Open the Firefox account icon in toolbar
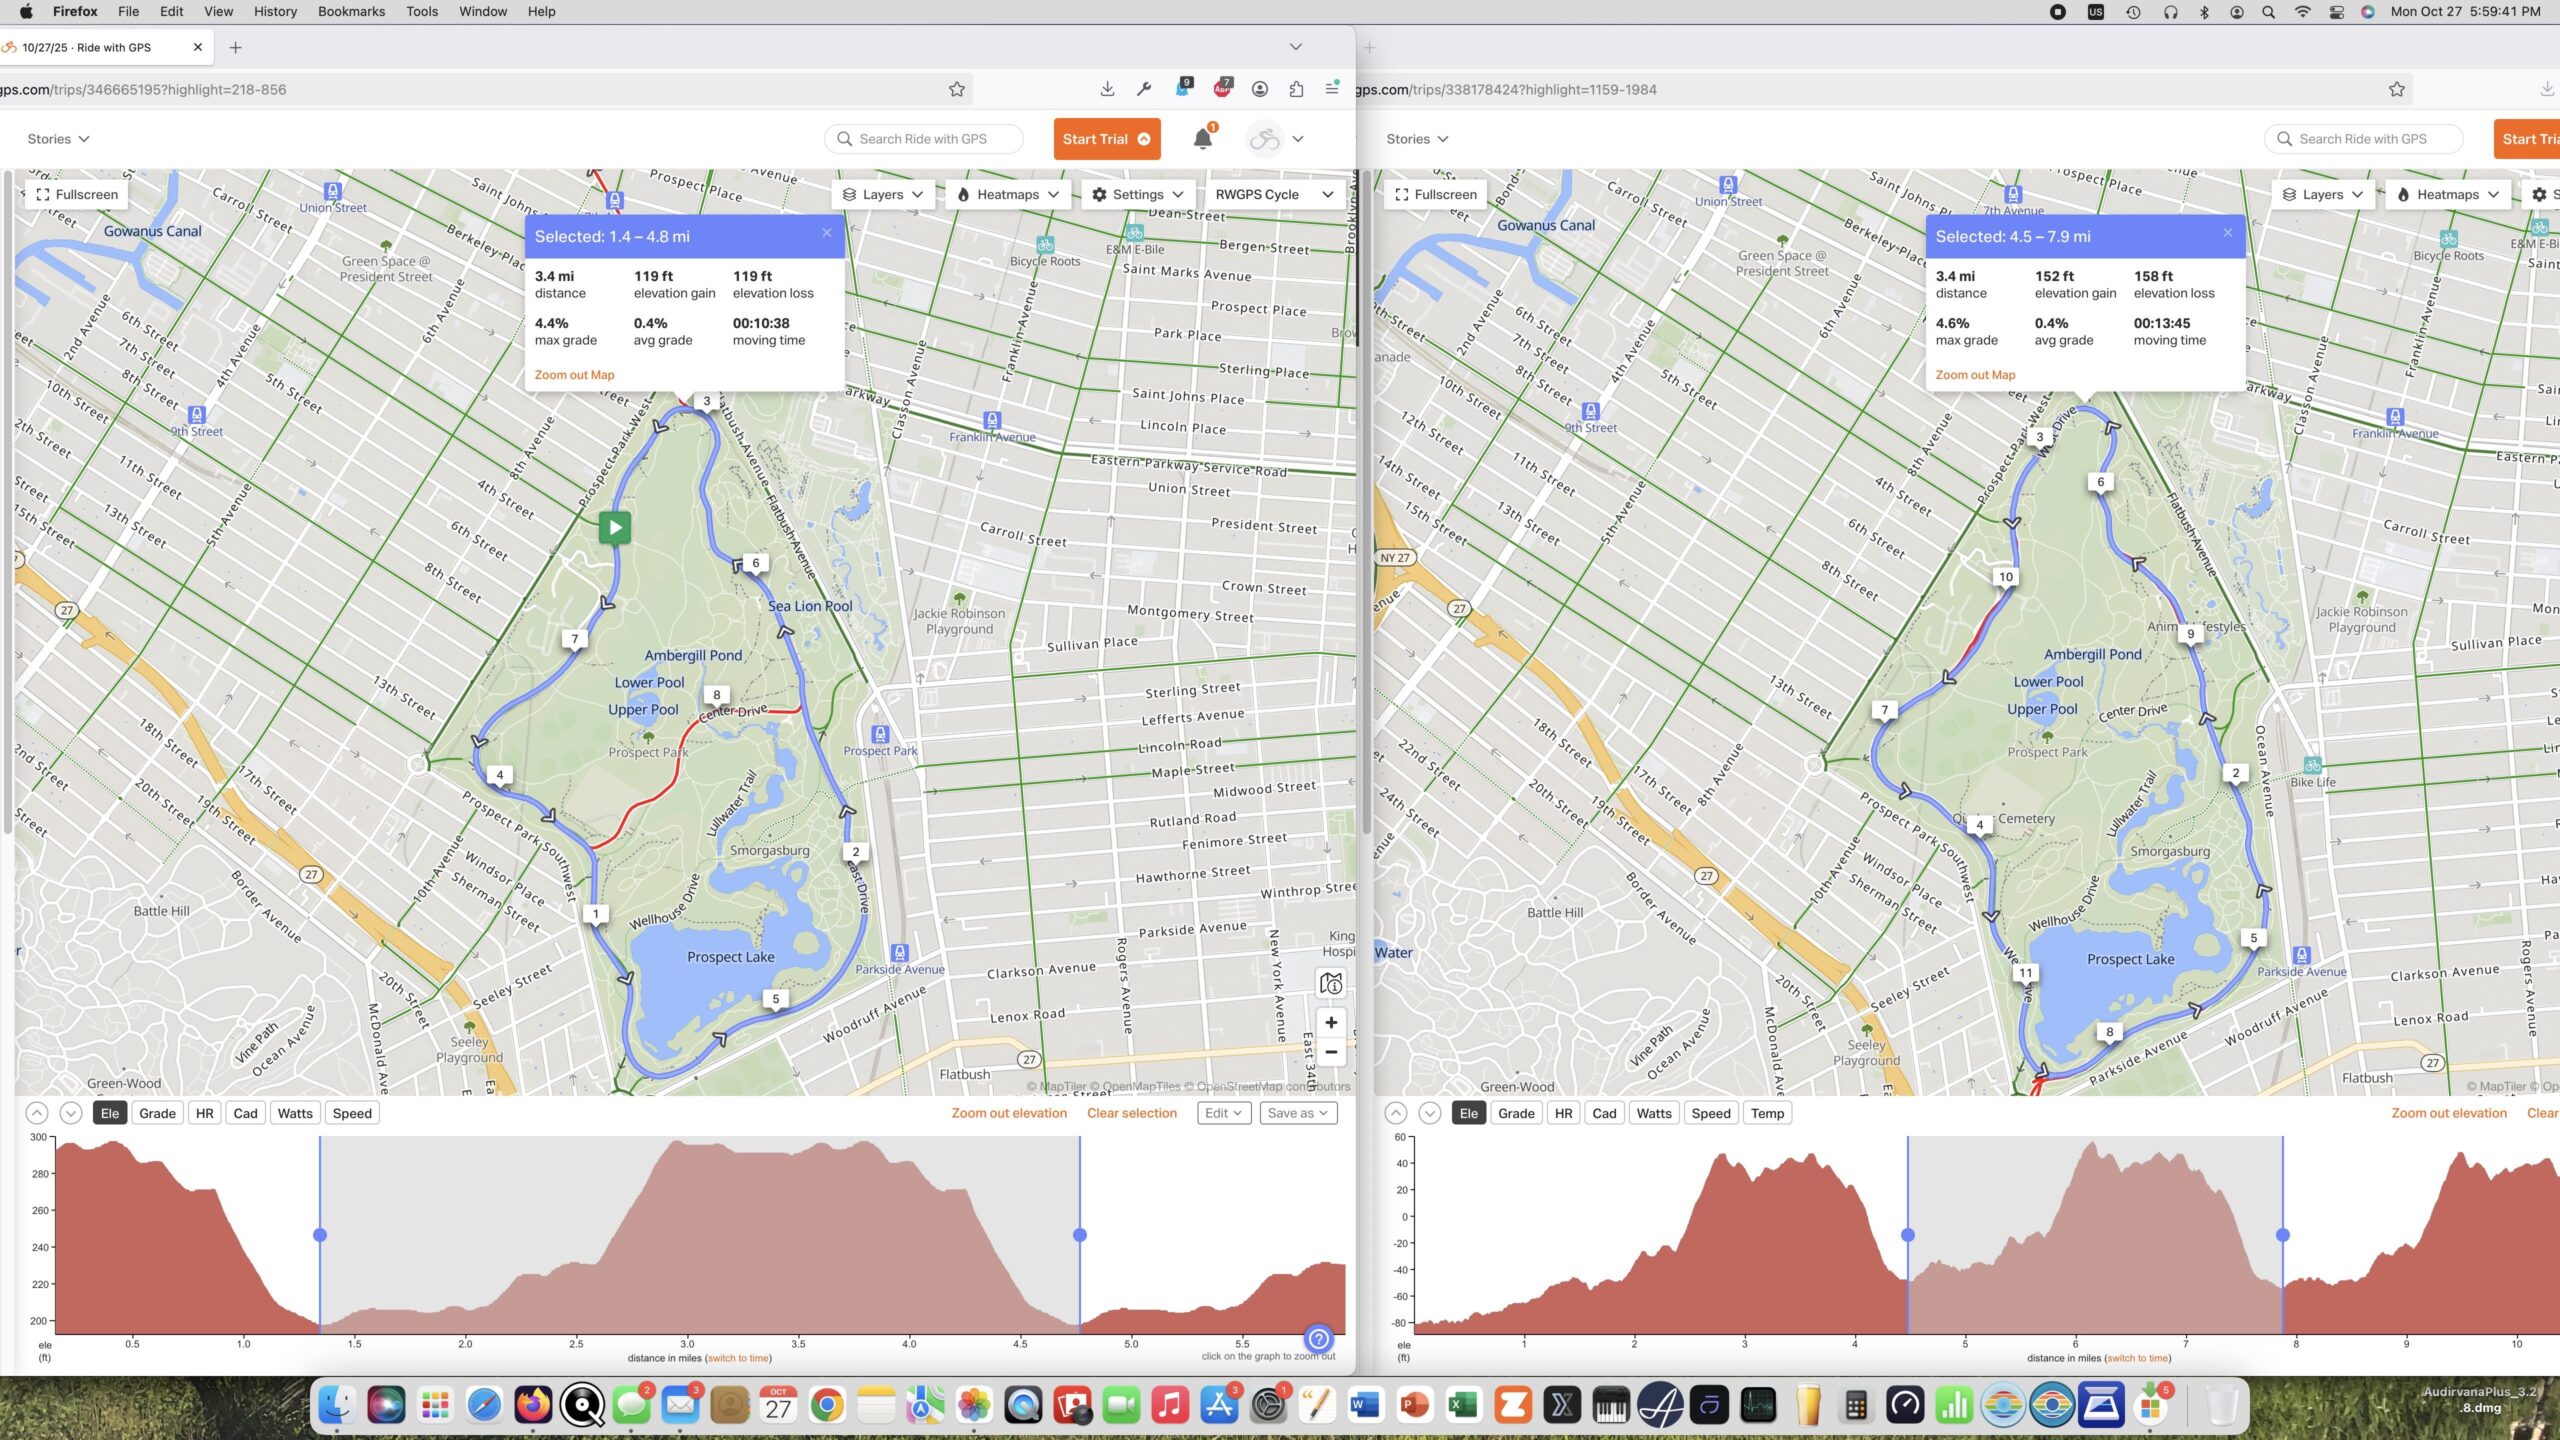2560x1440 pixels. (x=1260, y=89)
